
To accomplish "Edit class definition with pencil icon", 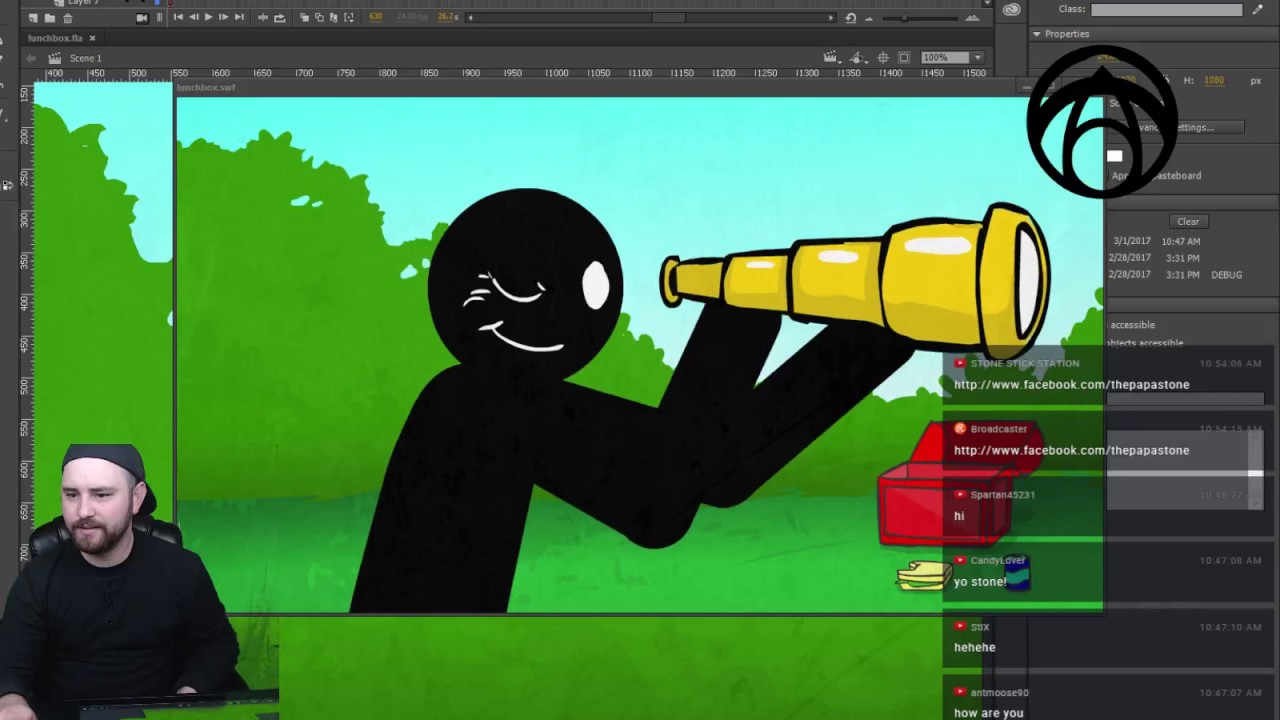I will (1257, 9).
